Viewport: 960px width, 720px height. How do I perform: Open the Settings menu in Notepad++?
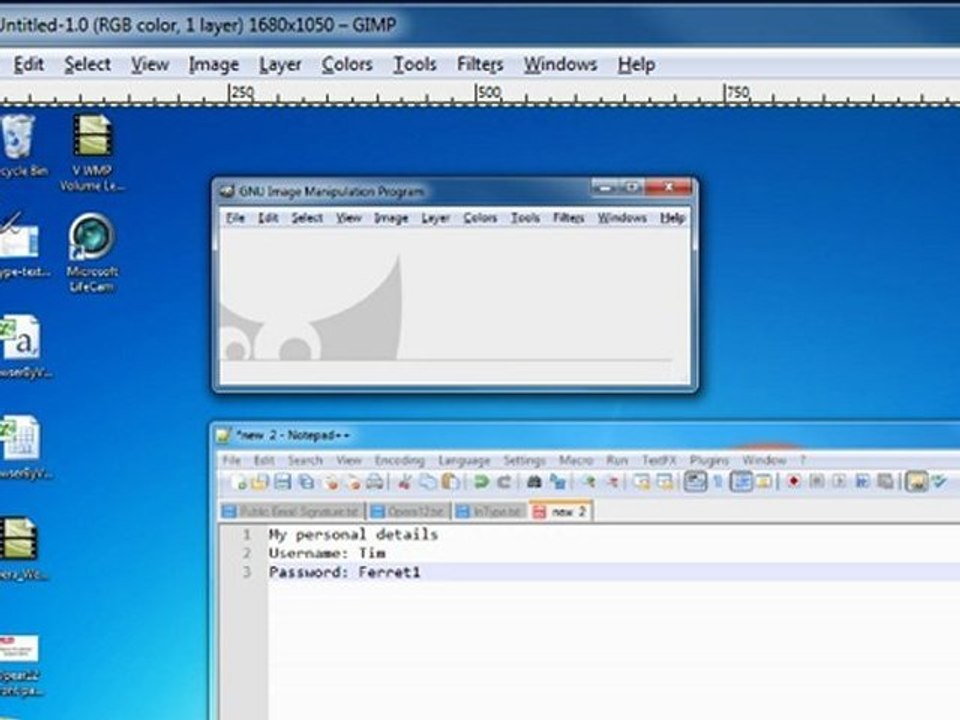tap(524, 460)
